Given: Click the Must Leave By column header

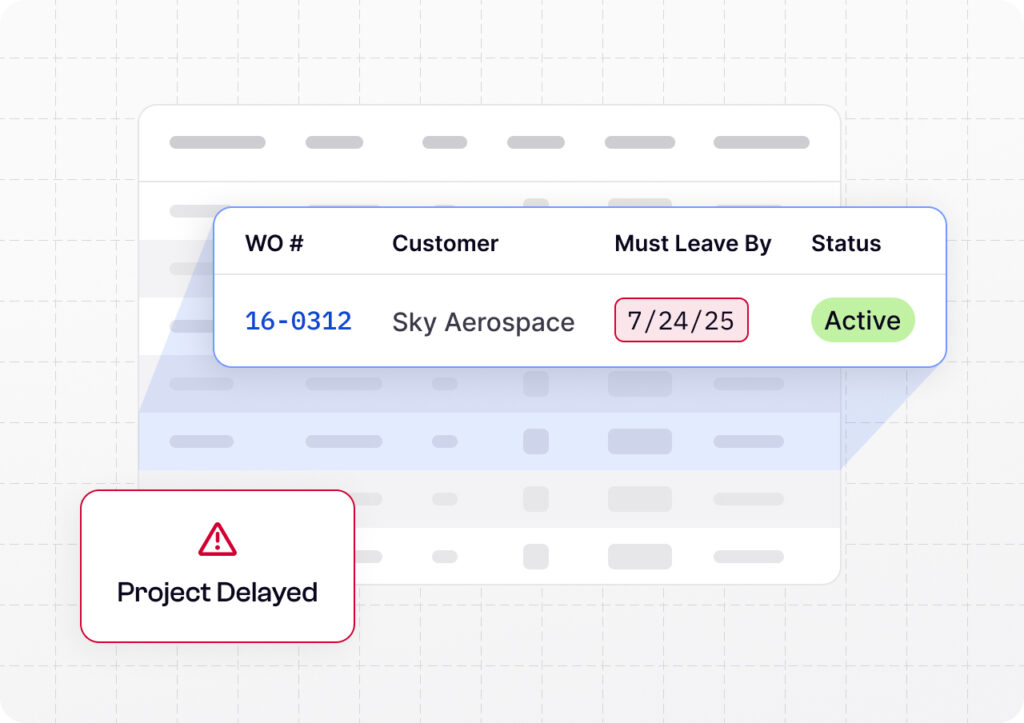Looking at the screenshot, I should (693, 243).
